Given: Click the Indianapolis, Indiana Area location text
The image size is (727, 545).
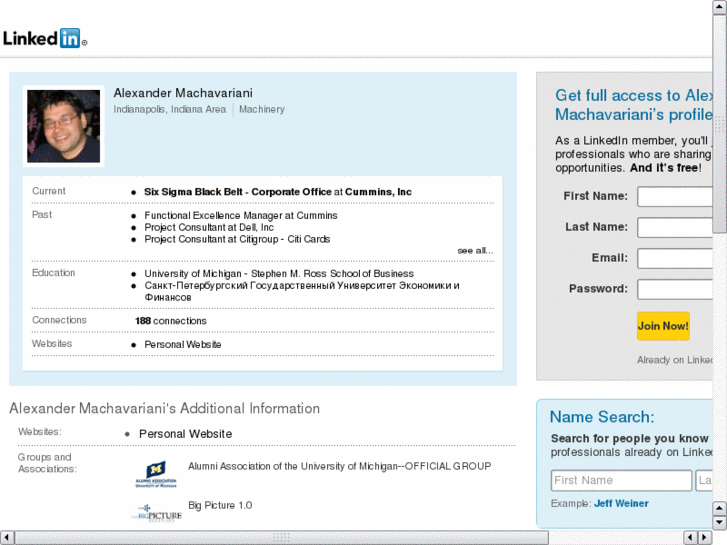Looking at the screenshot, I should click(x=170, y=109).
